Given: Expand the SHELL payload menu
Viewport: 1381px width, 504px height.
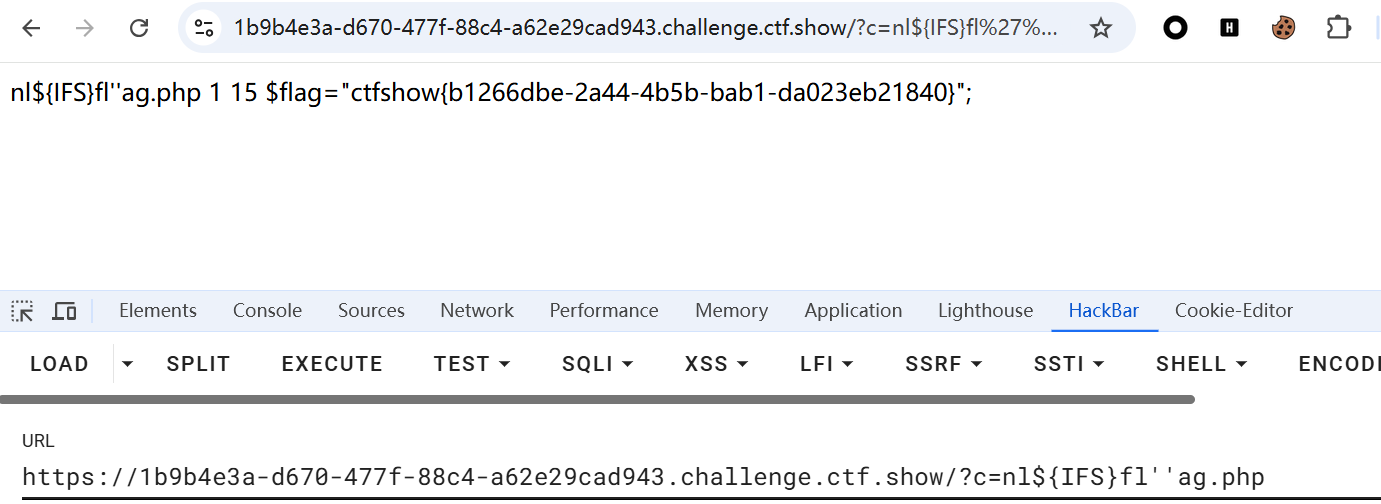Looking at the screenshot, I should coord(1201,364).
